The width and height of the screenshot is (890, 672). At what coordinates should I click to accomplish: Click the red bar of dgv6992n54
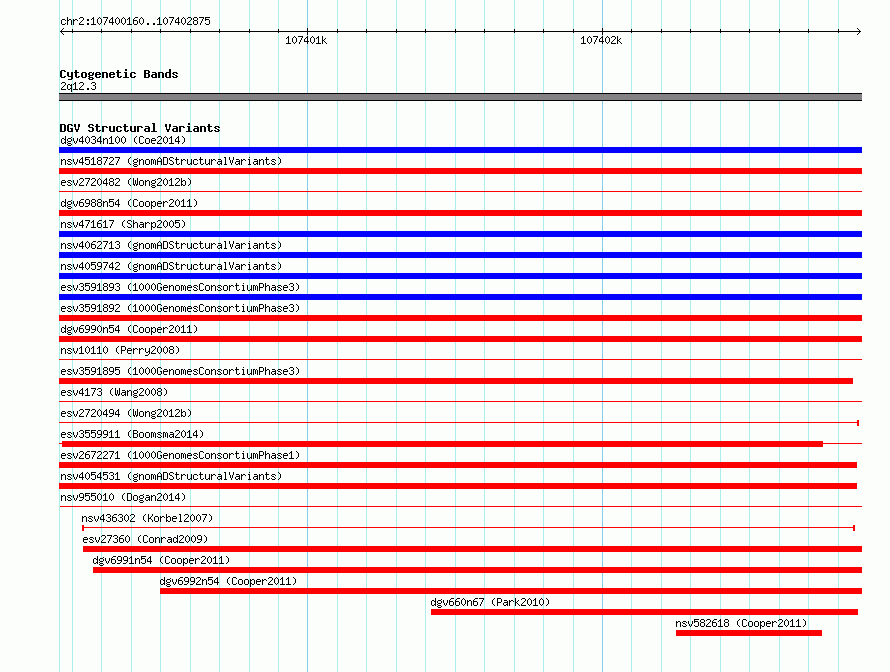tap(511, 591)
